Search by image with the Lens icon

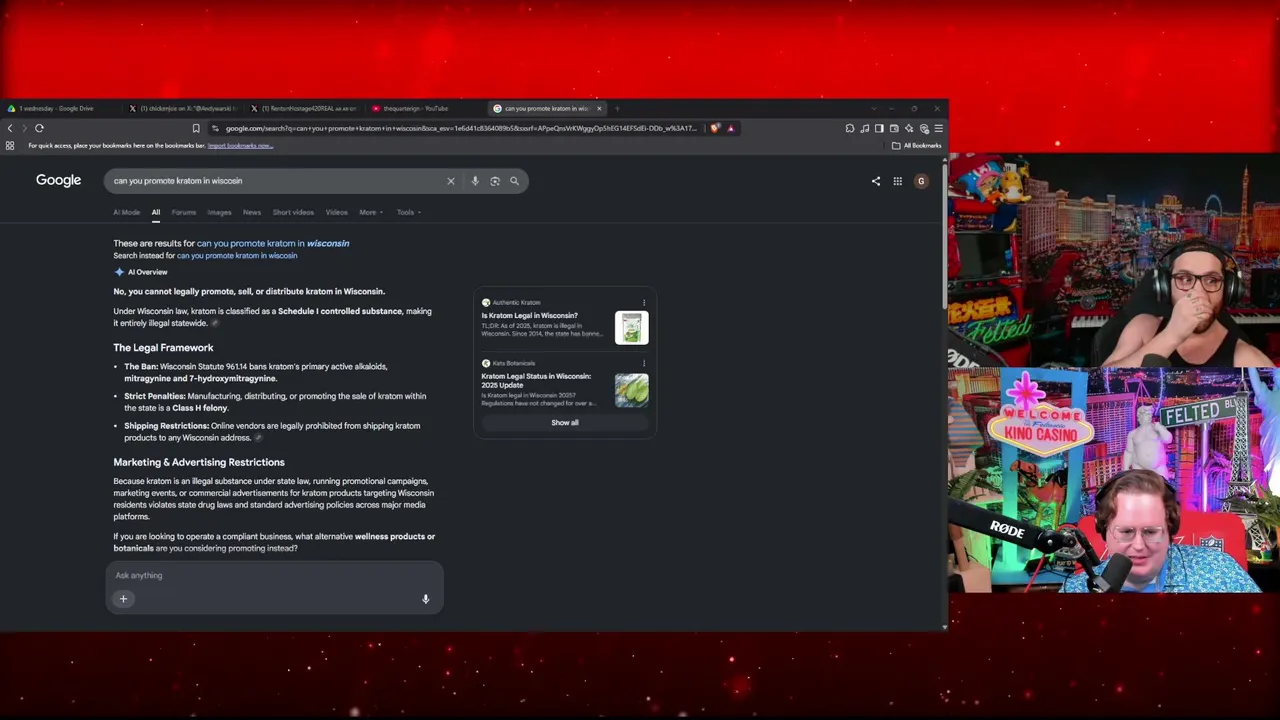495,181
